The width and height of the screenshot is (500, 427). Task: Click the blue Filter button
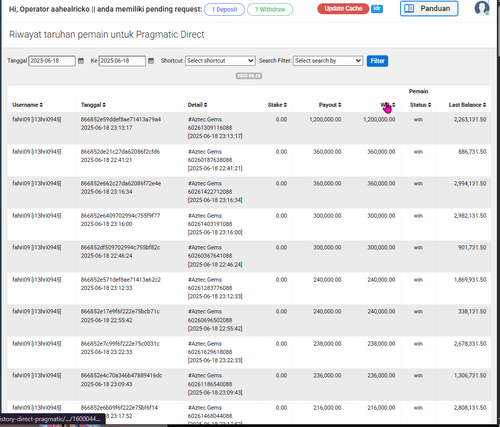click(x=377, y=61)
